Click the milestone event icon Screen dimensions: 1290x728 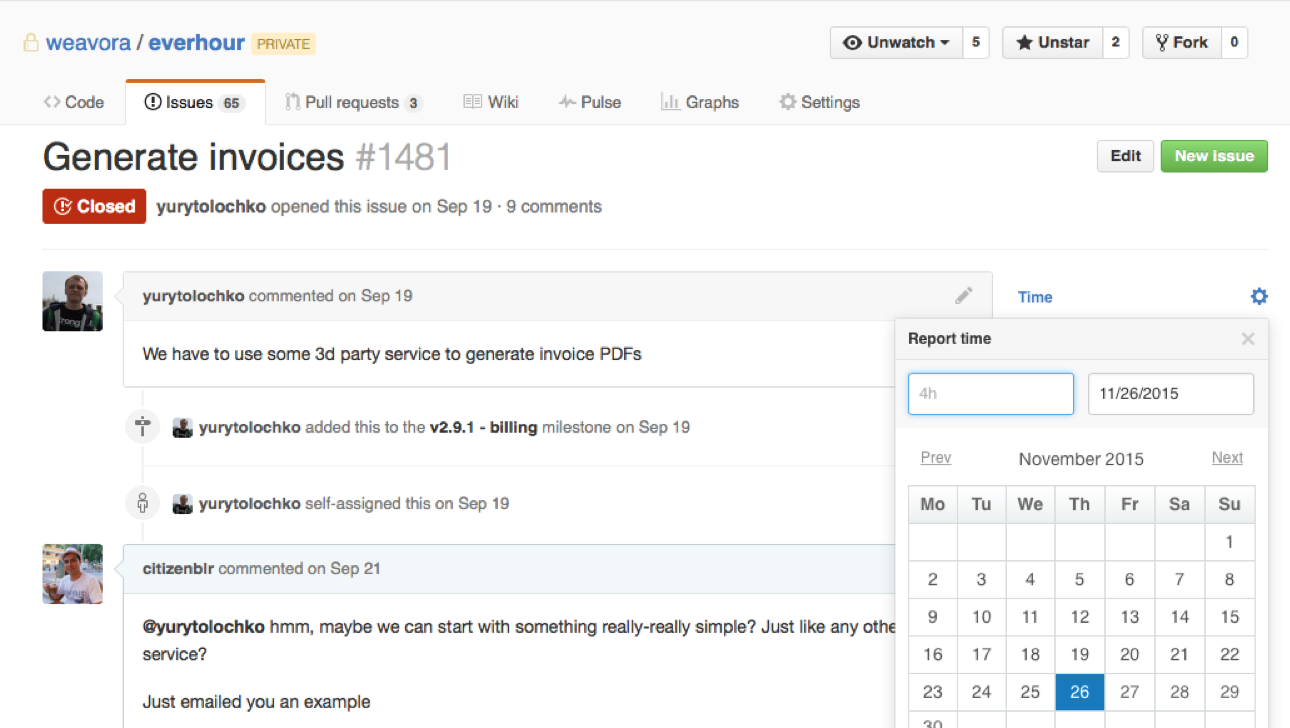pos(142,427)
